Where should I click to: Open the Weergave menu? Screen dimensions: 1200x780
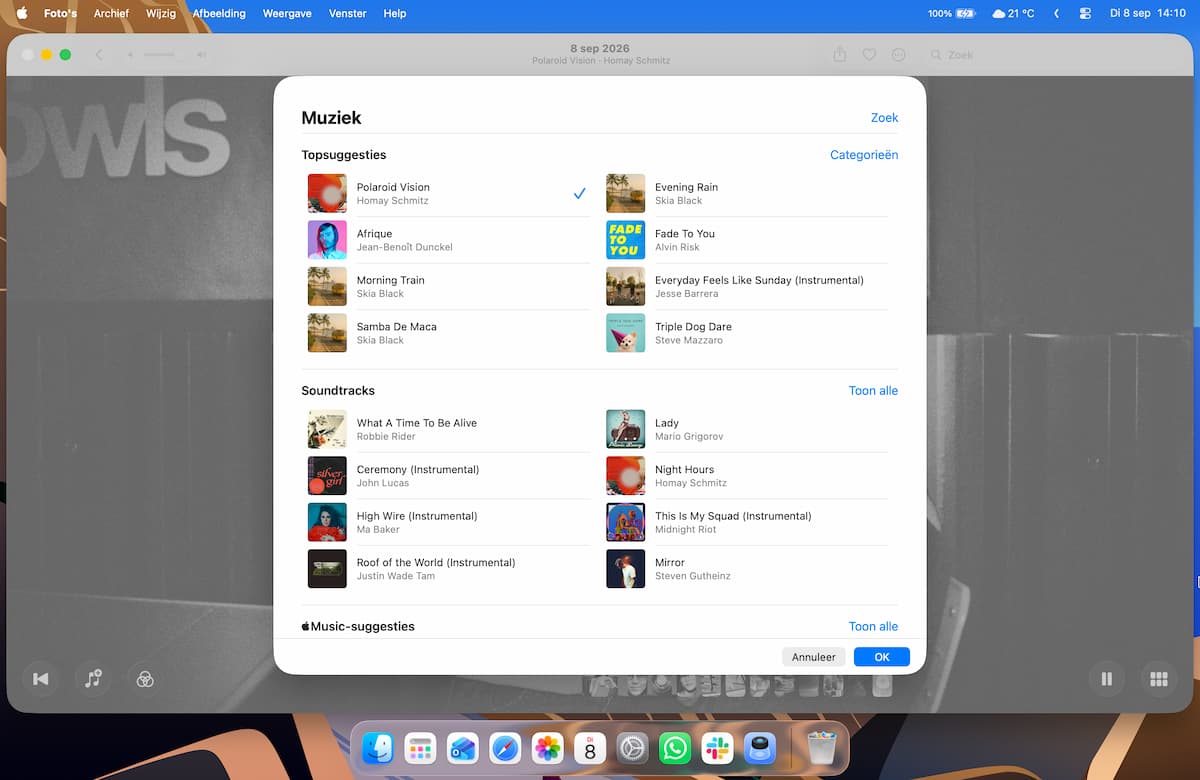pos(287,14)
